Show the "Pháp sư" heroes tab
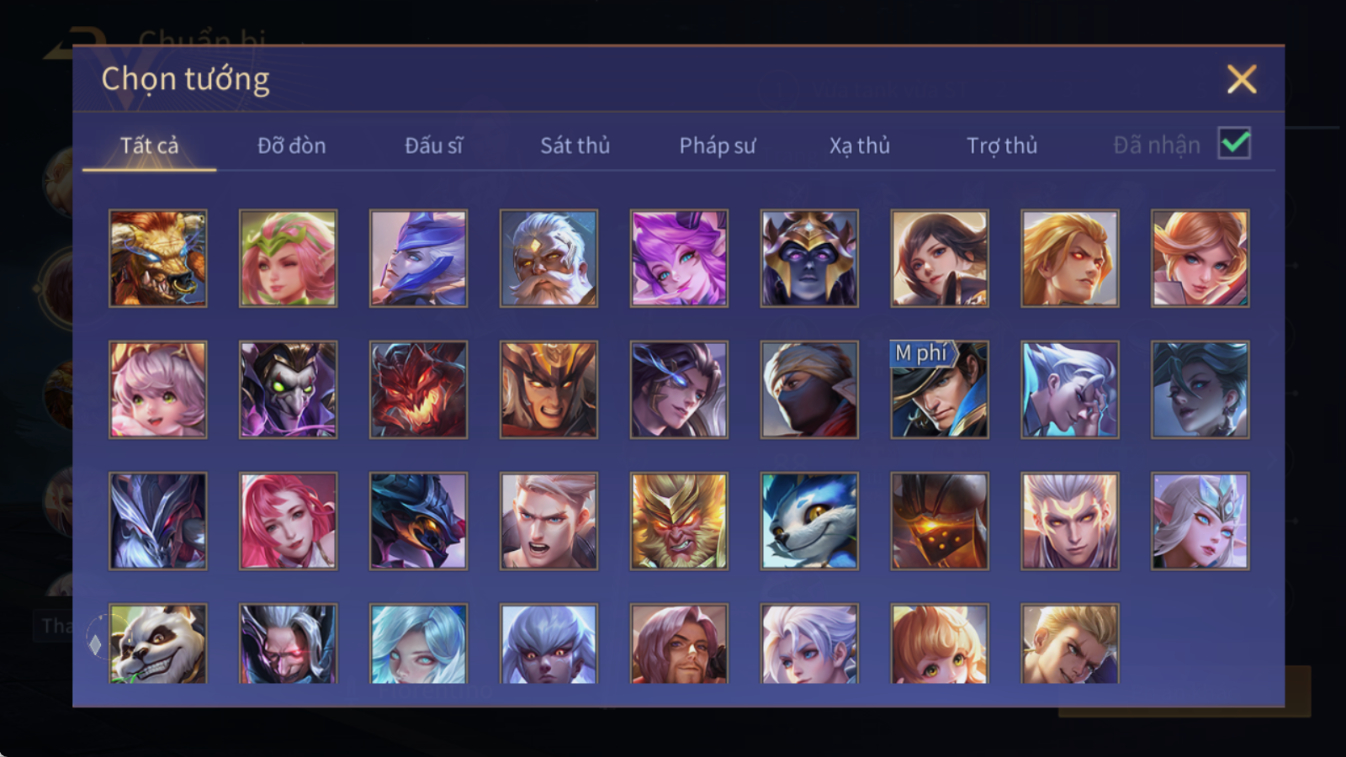Viewport: 1346px width, 757px height. tap(717, 146)
